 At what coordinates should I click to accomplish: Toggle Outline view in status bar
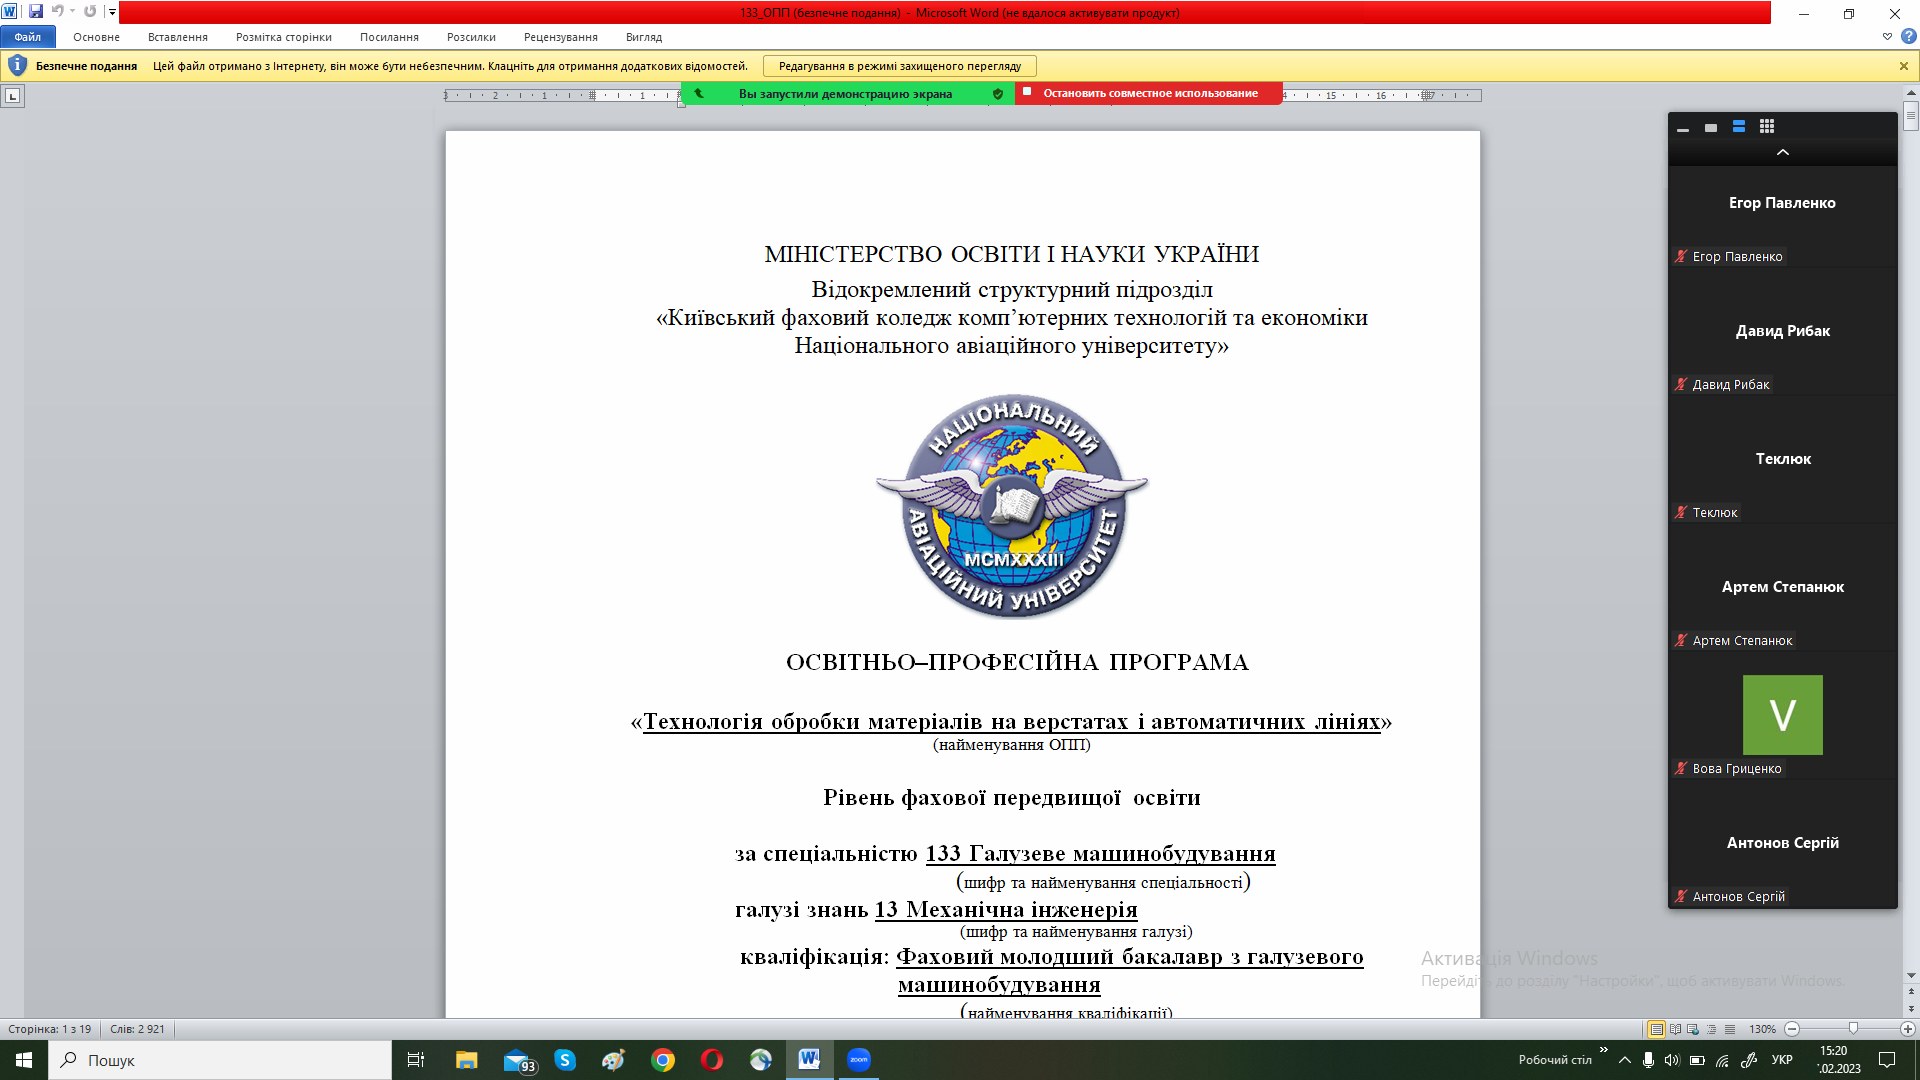[1711, 1029]
